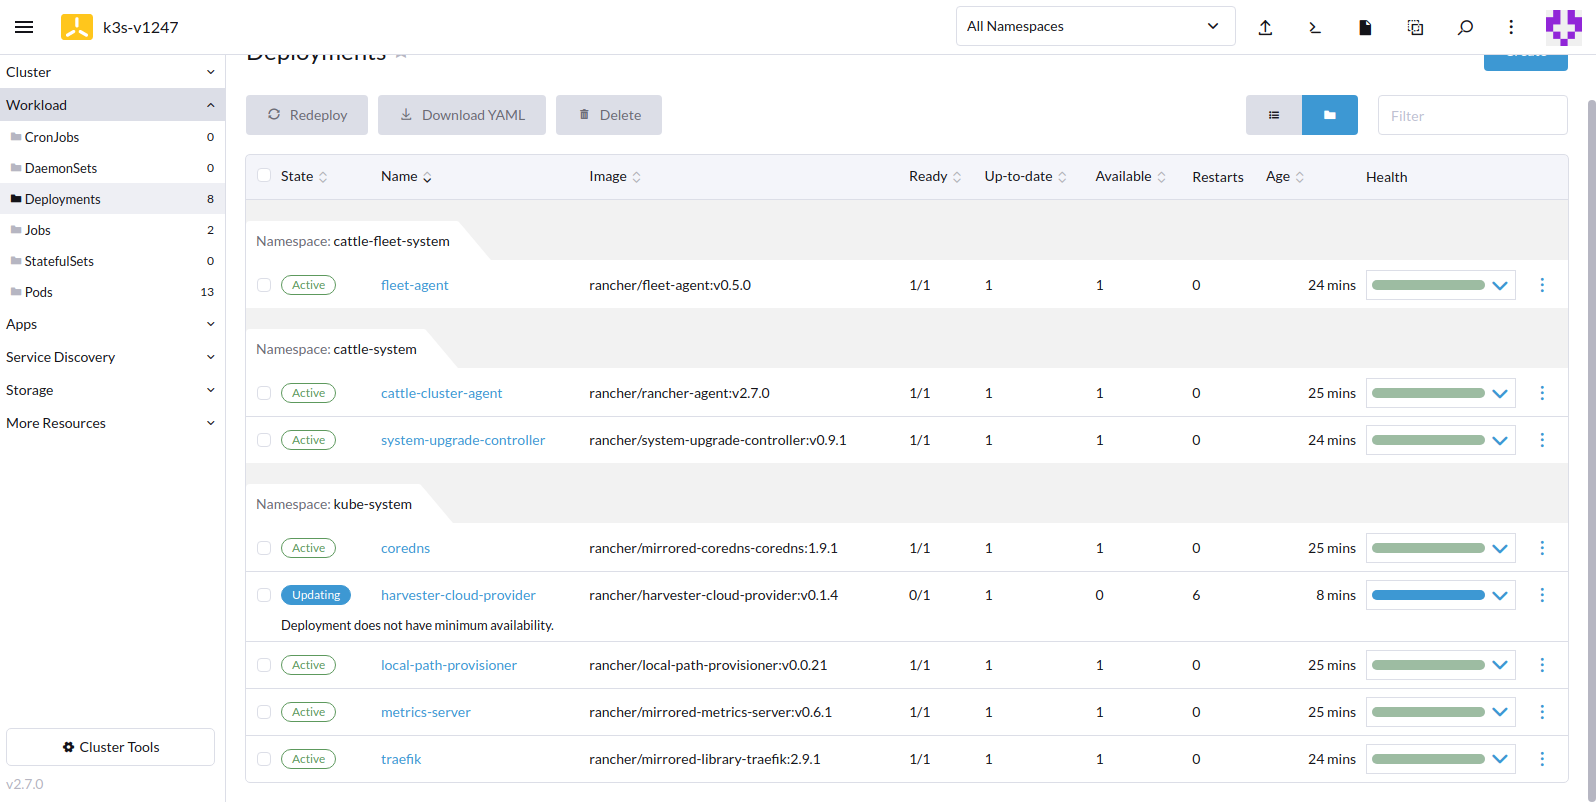Check the fleet-agent row checkbox
The width and height of the screenshot is (1596, 802).
point(264,285)
